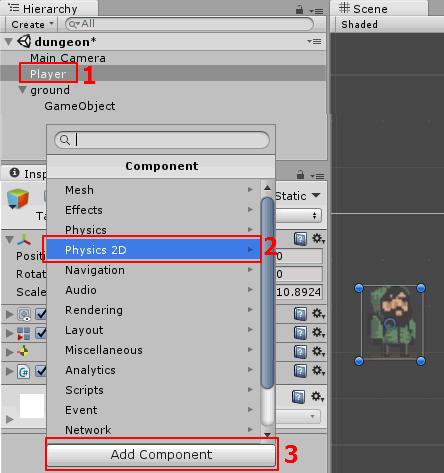Select Main Camera in Hierarchy

pos(68,58)
